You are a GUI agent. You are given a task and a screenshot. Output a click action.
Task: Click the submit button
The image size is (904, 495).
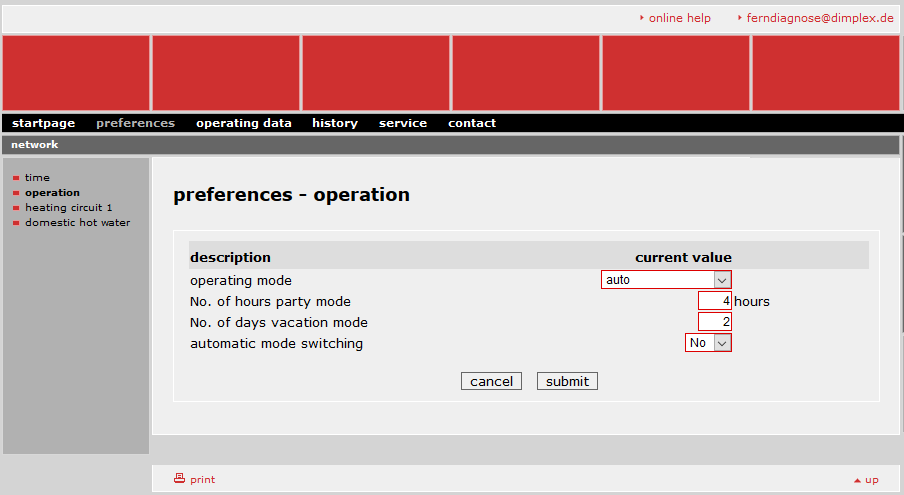[x=567, y=381]
